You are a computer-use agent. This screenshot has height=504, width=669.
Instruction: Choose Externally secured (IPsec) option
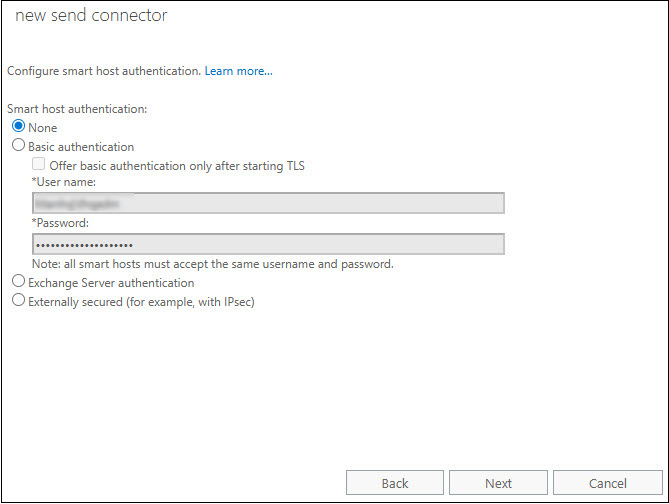pyautogui.click(x=18, y=300)
